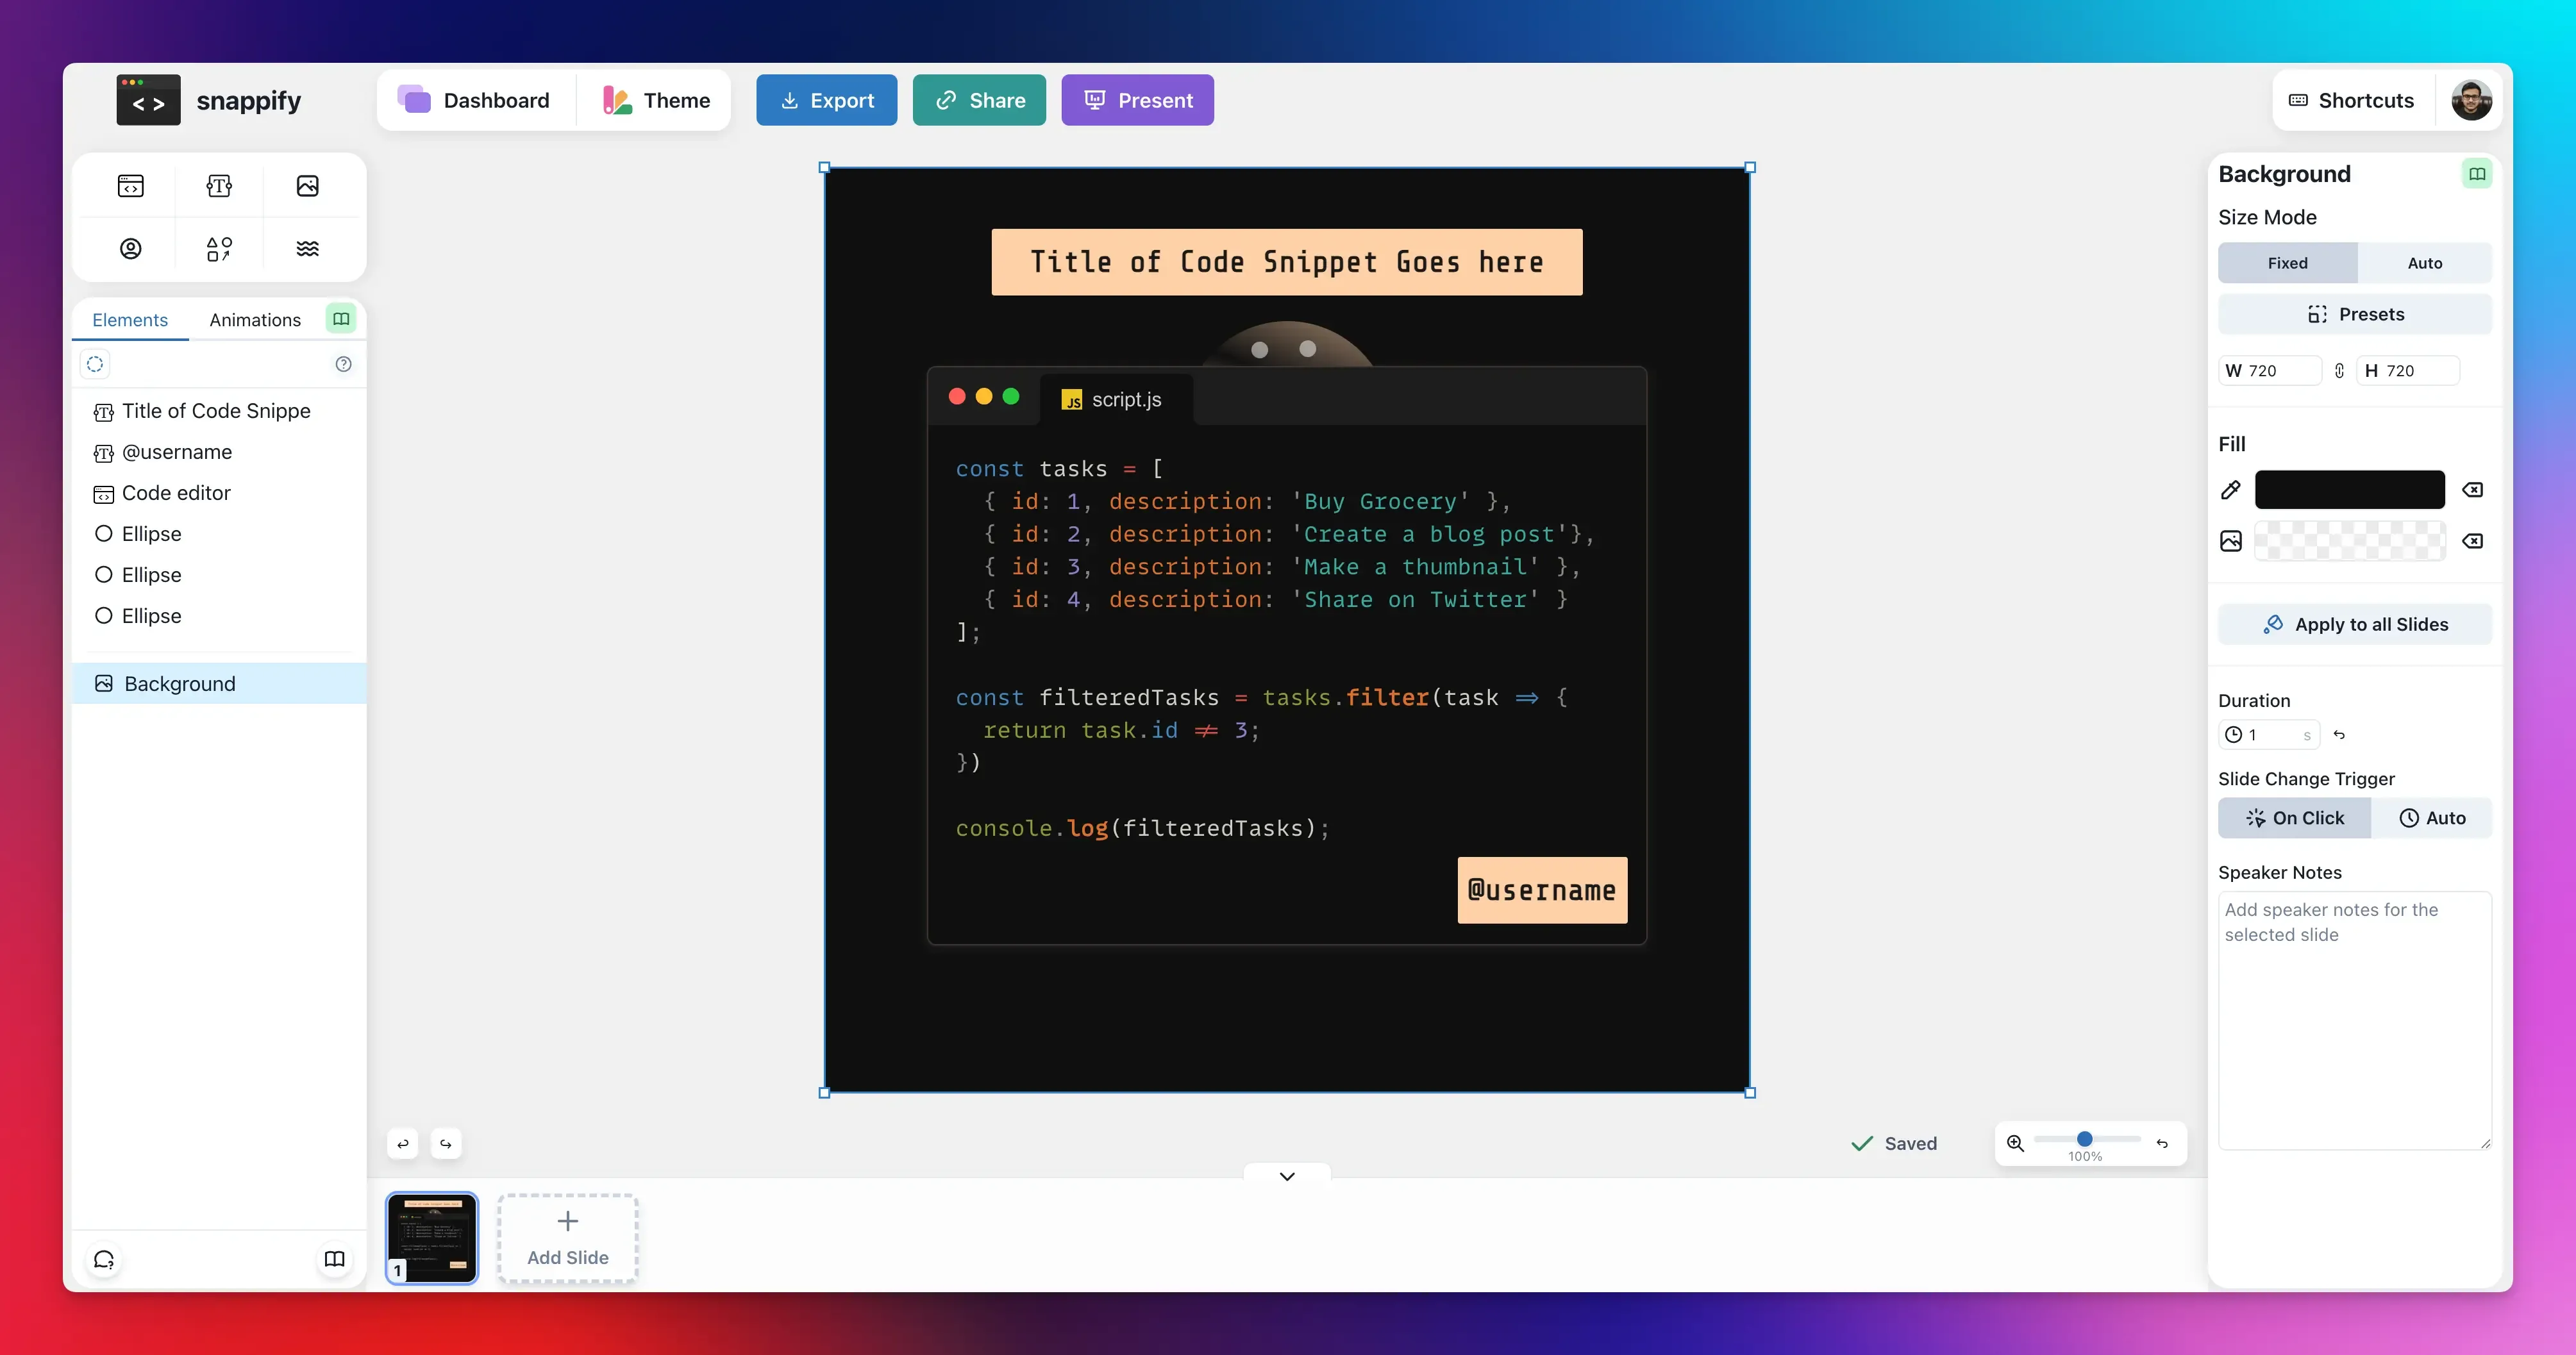
Task: Select Code editor in elements list
Action: pos(176,493)
